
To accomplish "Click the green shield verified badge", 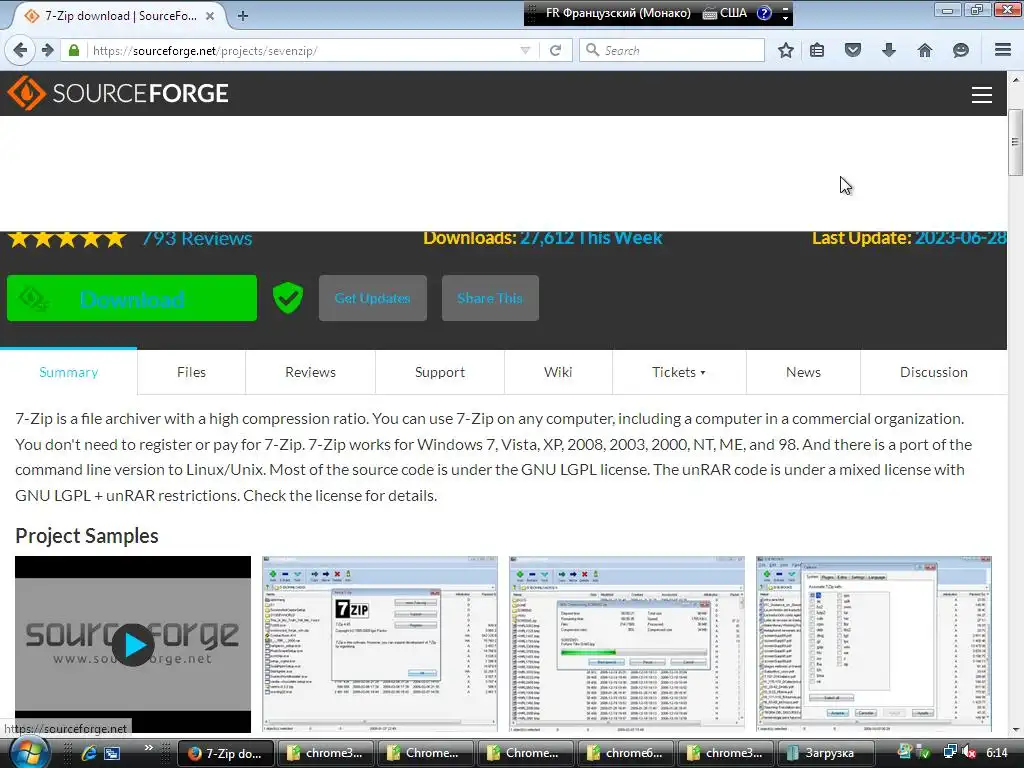I will [x=288, y=298].
